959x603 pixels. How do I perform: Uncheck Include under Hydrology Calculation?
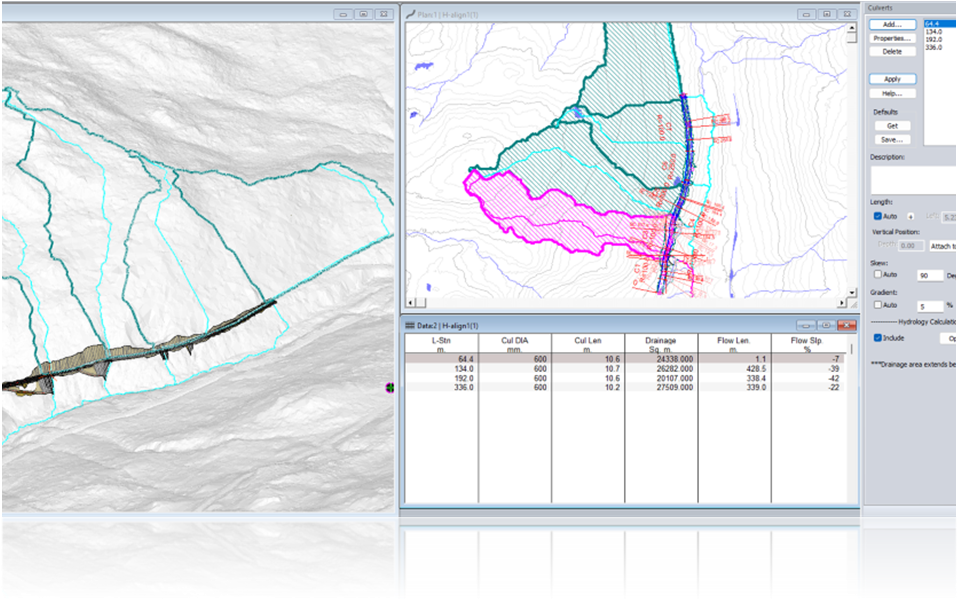tap(878, 338)
